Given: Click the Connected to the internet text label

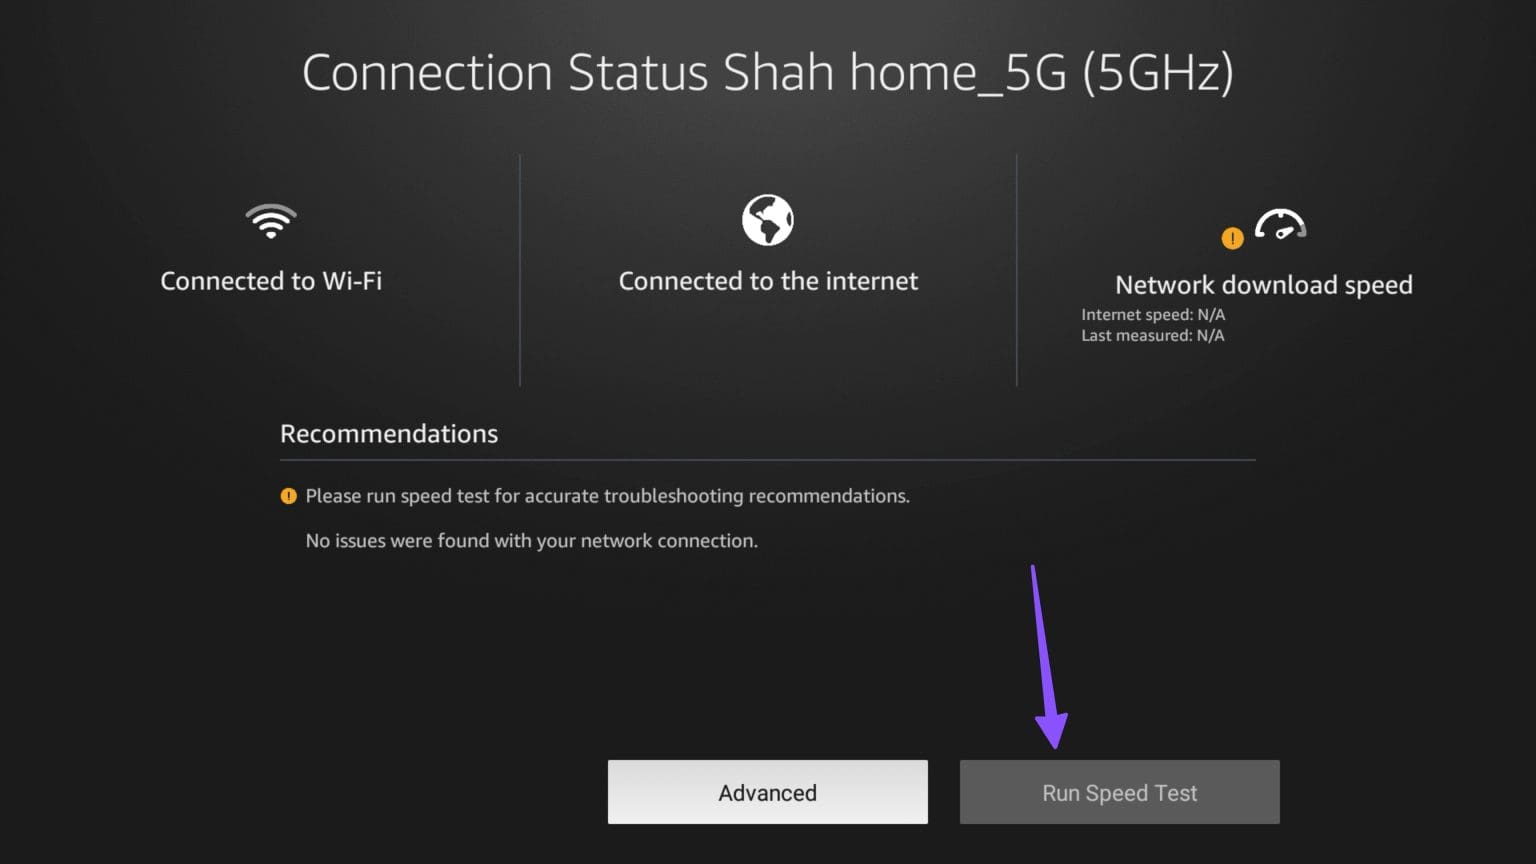Looking at the screenshot, I should 768,281.
